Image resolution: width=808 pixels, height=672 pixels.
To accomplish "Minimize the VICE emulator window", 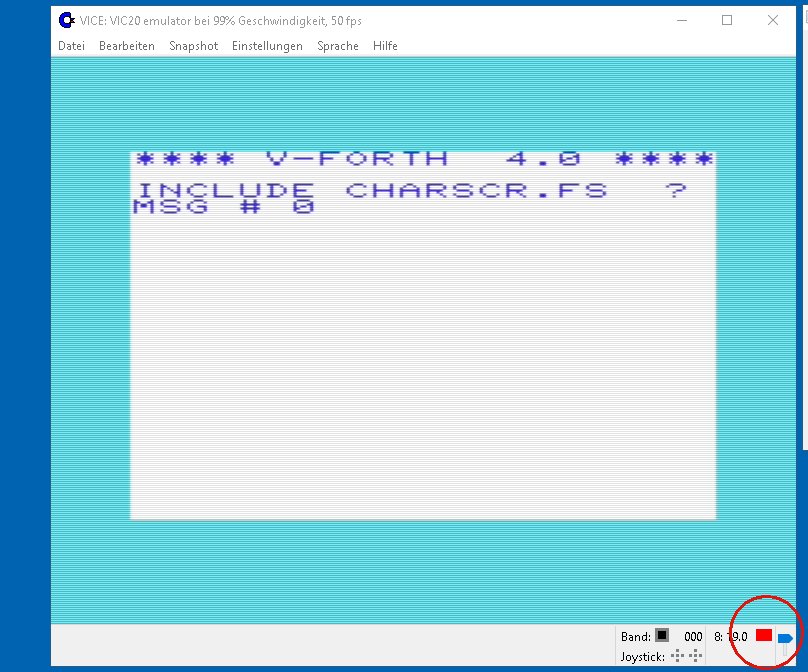I will pyautogui.click(x=682, y=21).
